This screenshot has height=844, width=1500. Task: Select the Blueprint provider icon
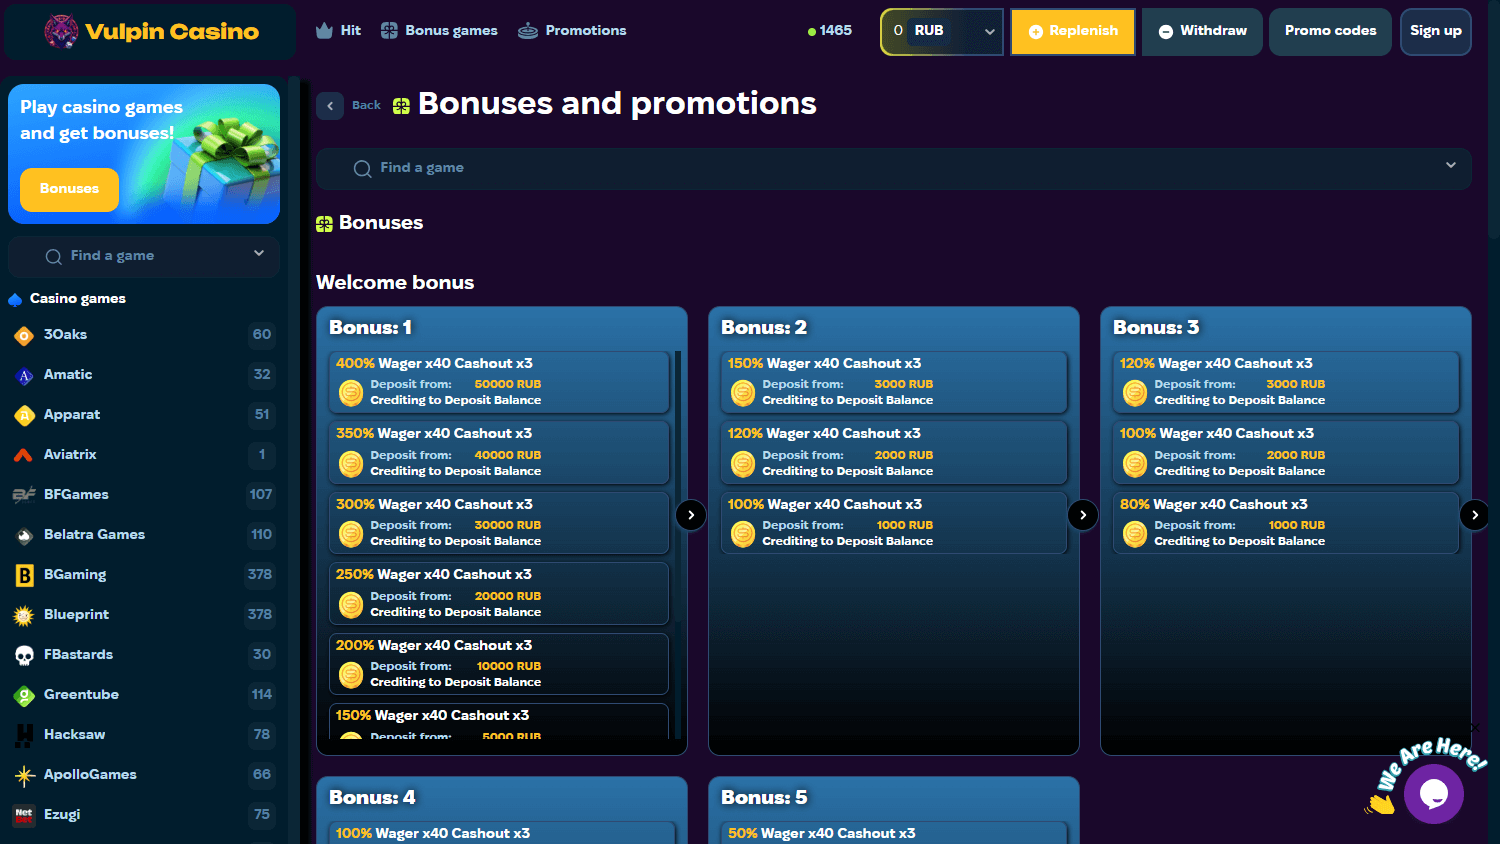pos(24,615)
